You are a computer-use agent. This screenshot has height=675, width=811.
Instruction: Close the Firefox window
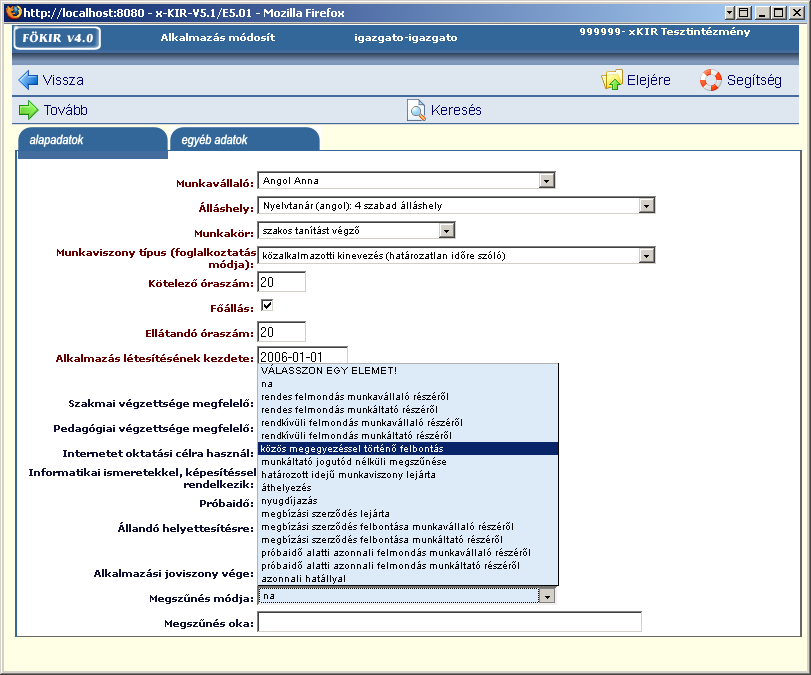pos(797,12)
